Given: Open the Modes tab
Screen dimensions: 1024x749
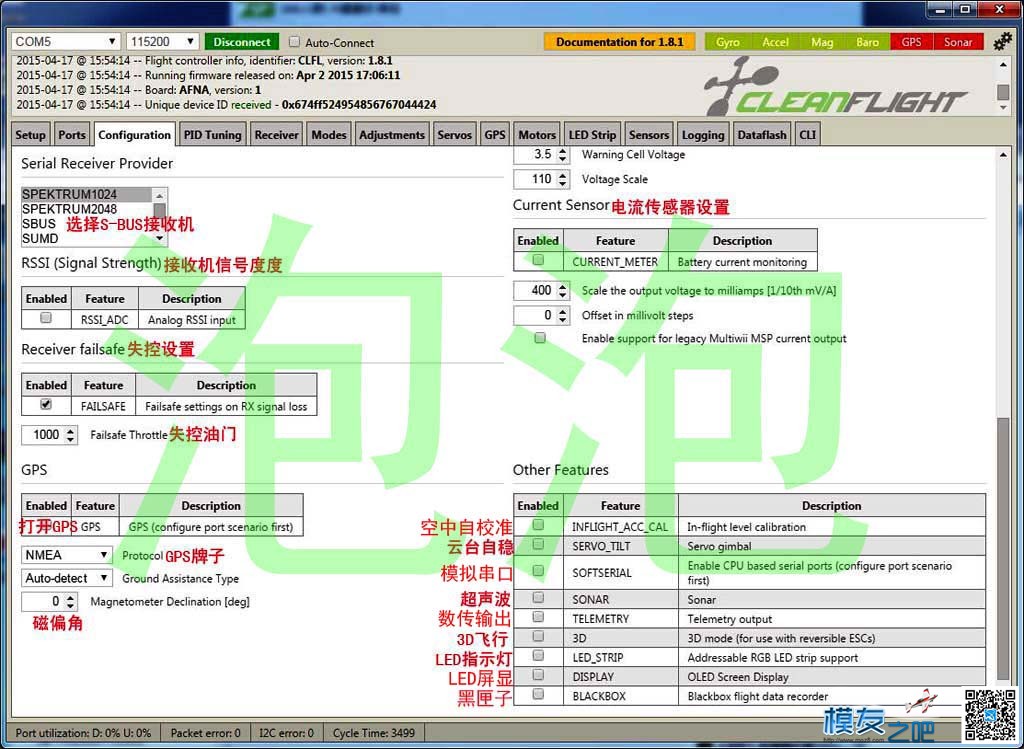Looking at the screenshot, I should (328, 135).
